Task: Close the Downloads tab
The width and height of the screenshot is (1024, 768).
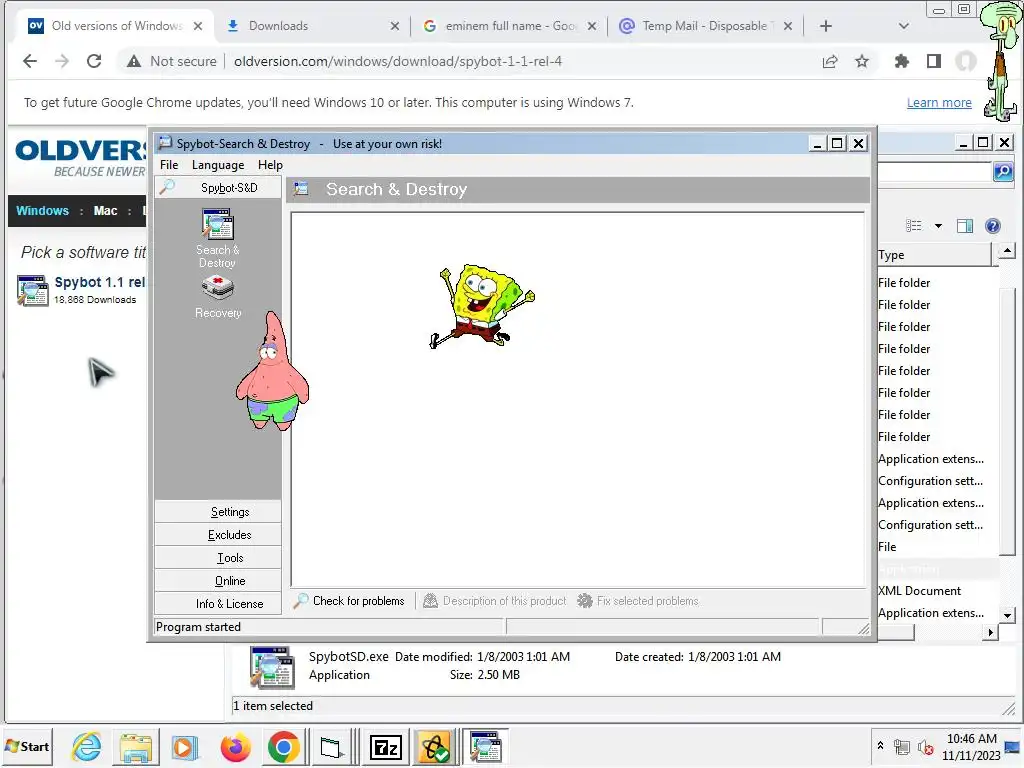Action: [x=394, y=26]
